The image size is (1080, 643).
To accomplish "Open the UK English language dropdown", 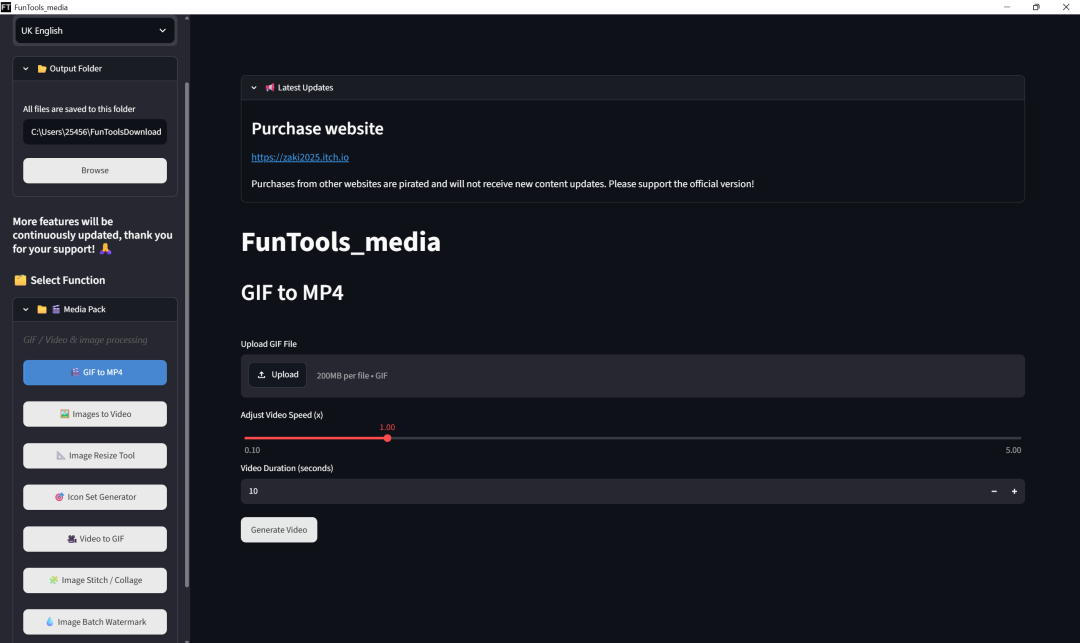I will (x=94, y=31).
